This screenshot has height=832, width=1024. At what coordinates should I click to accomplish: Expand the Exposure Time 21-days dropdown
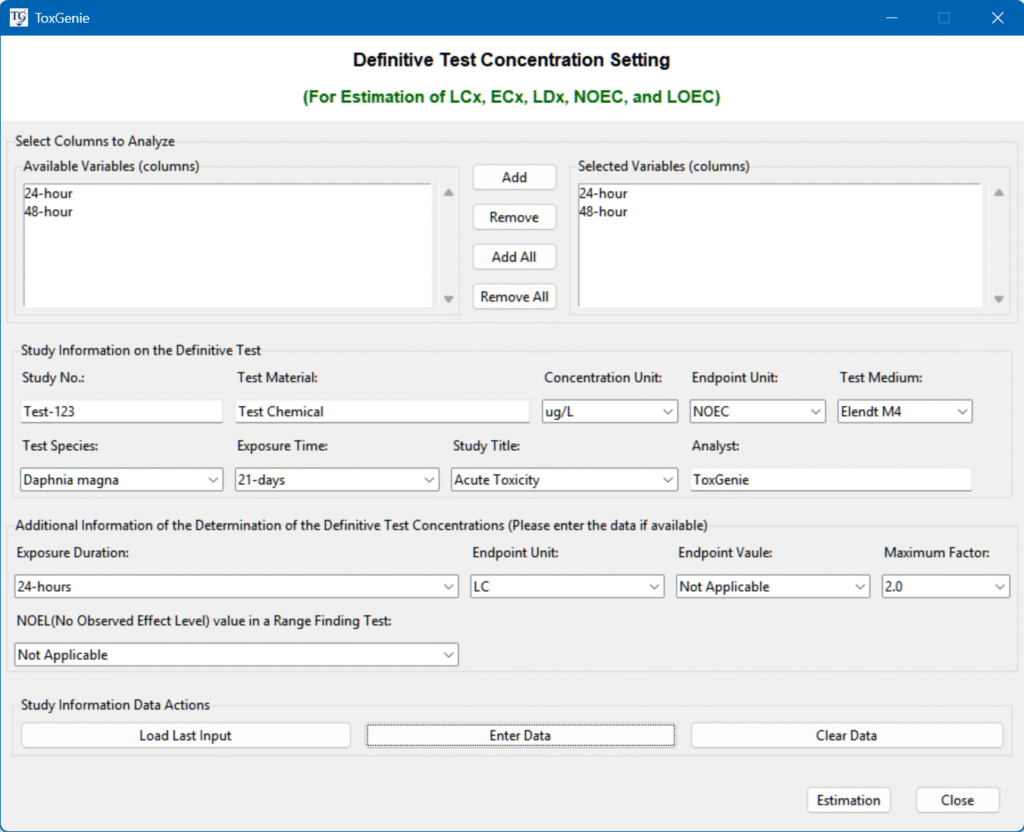click(336, 480)
